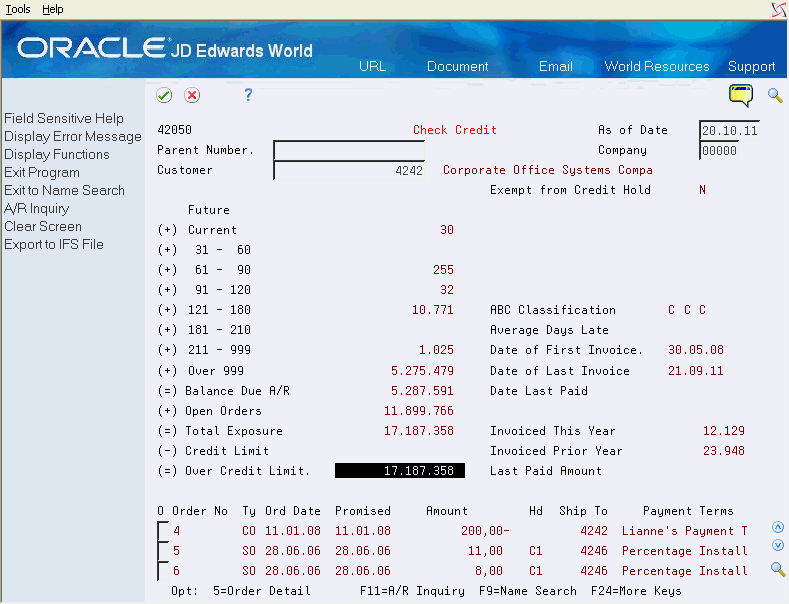
Task: Open the Document header link
Action: 457,66
